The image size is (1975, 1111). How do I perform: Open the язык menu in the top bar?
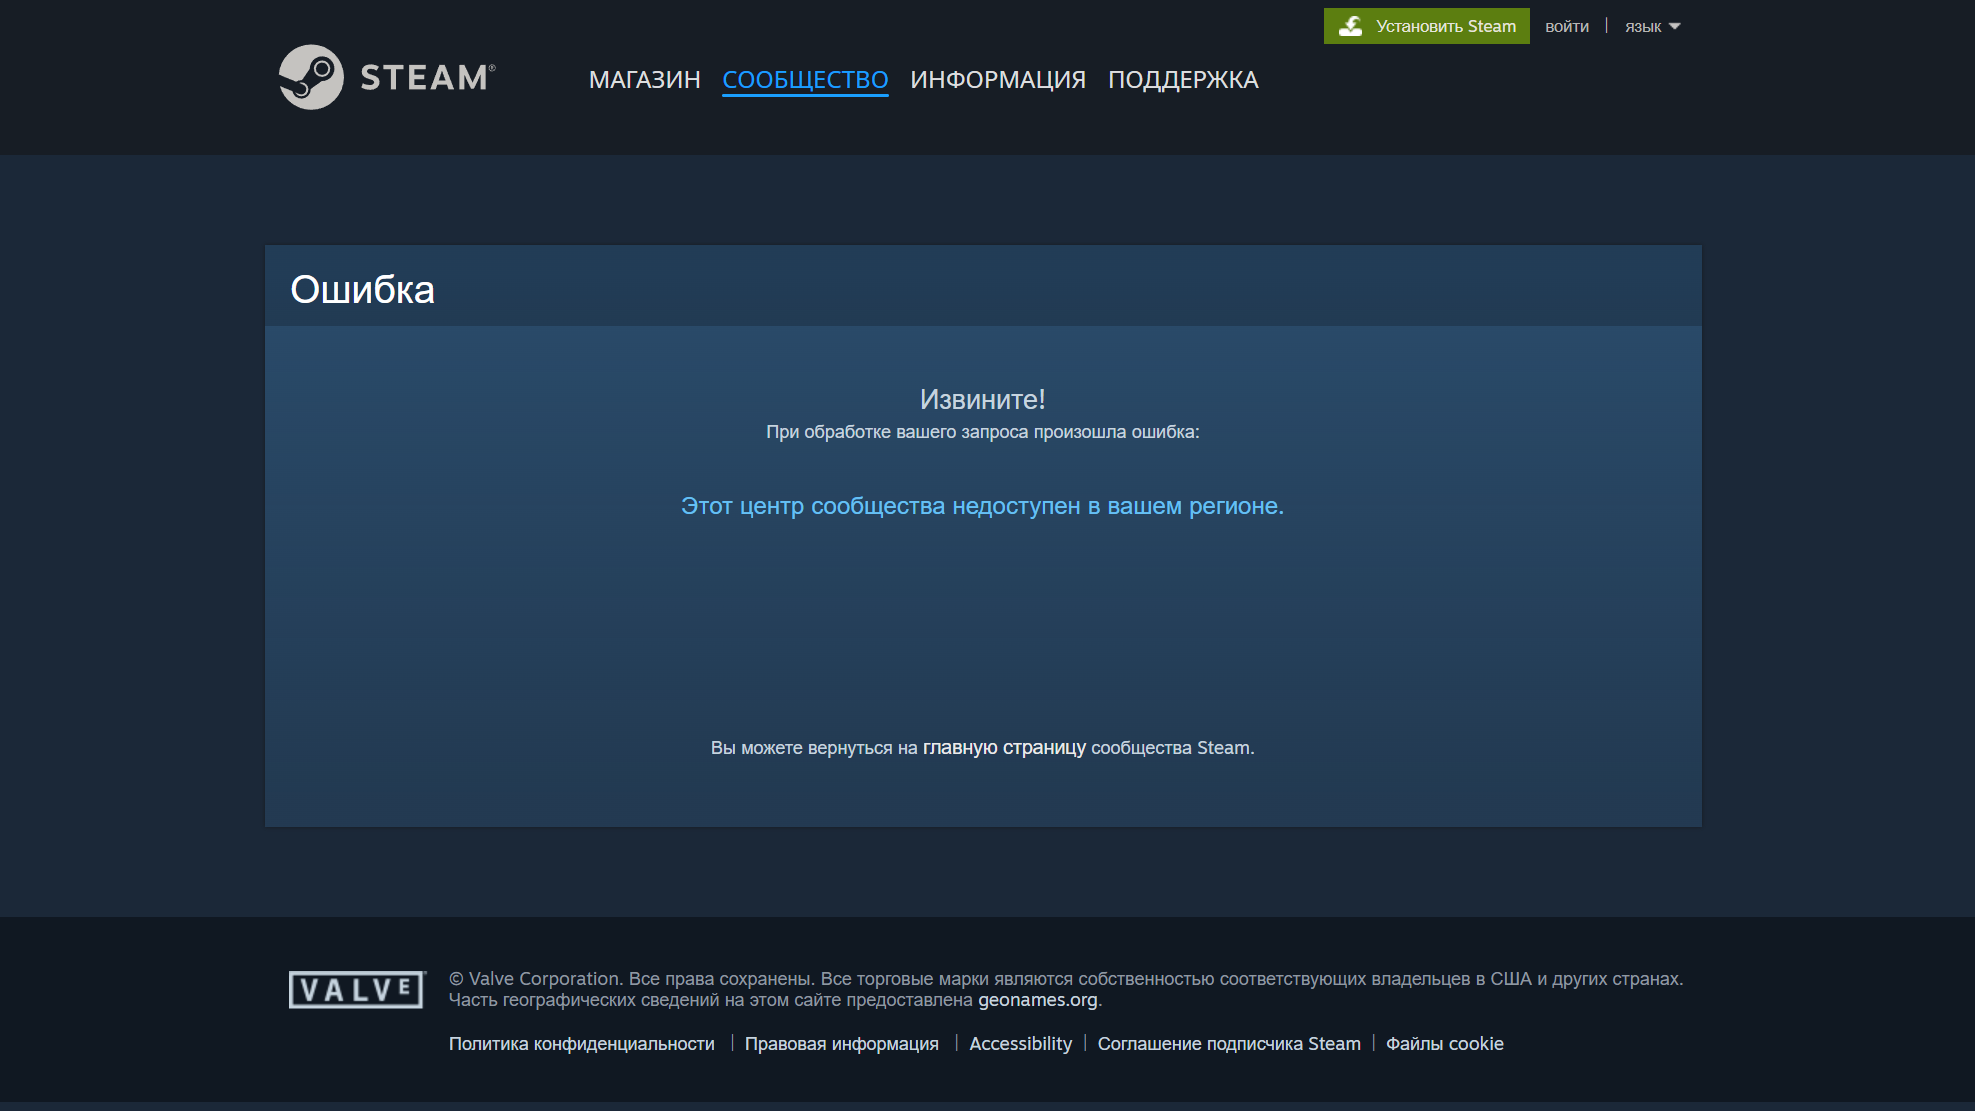coord(1645,26)
